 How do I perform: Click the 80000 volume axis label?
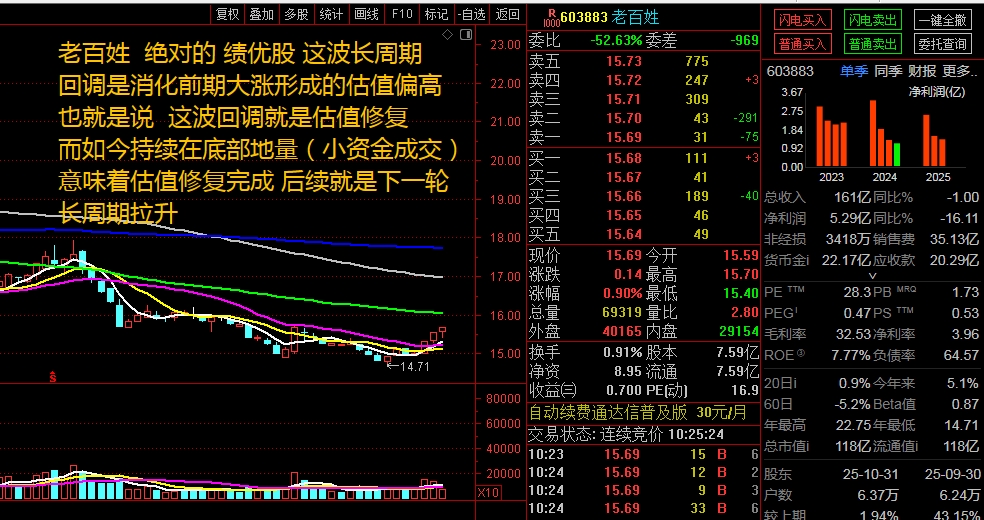pyautogui.click(x=503, y=399)
